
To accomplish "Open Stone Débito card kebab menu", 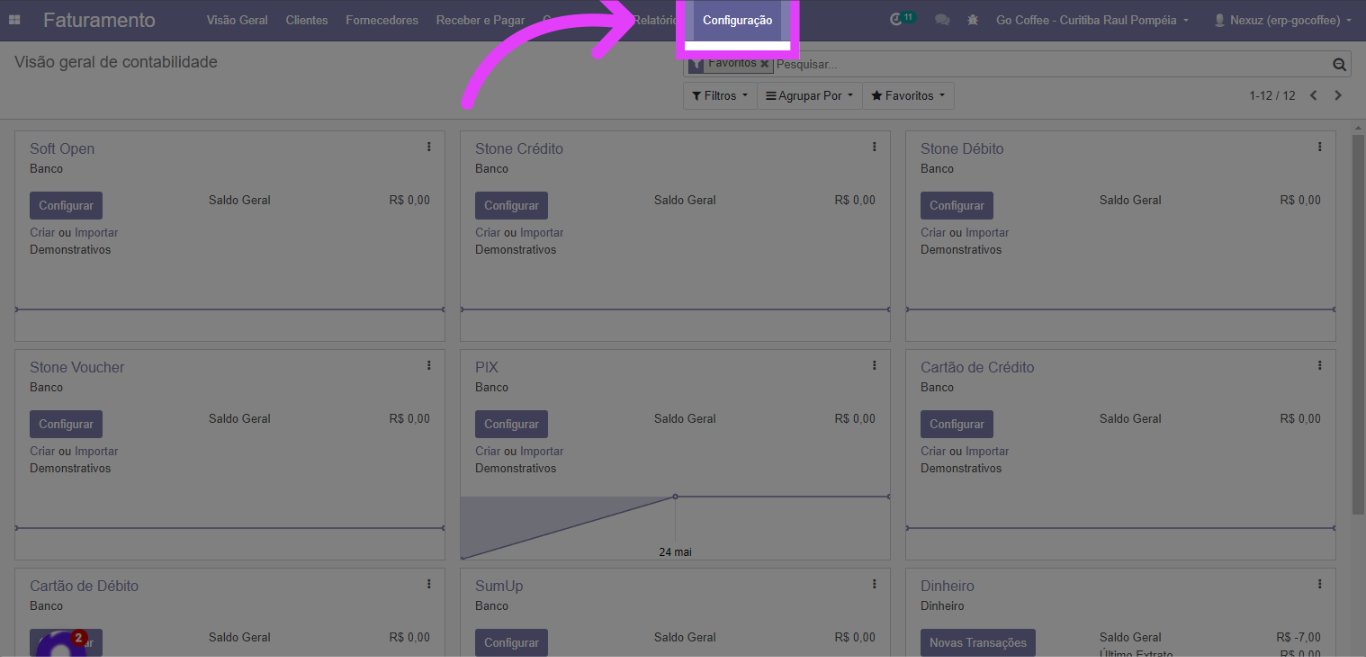I will point(1320,147).
